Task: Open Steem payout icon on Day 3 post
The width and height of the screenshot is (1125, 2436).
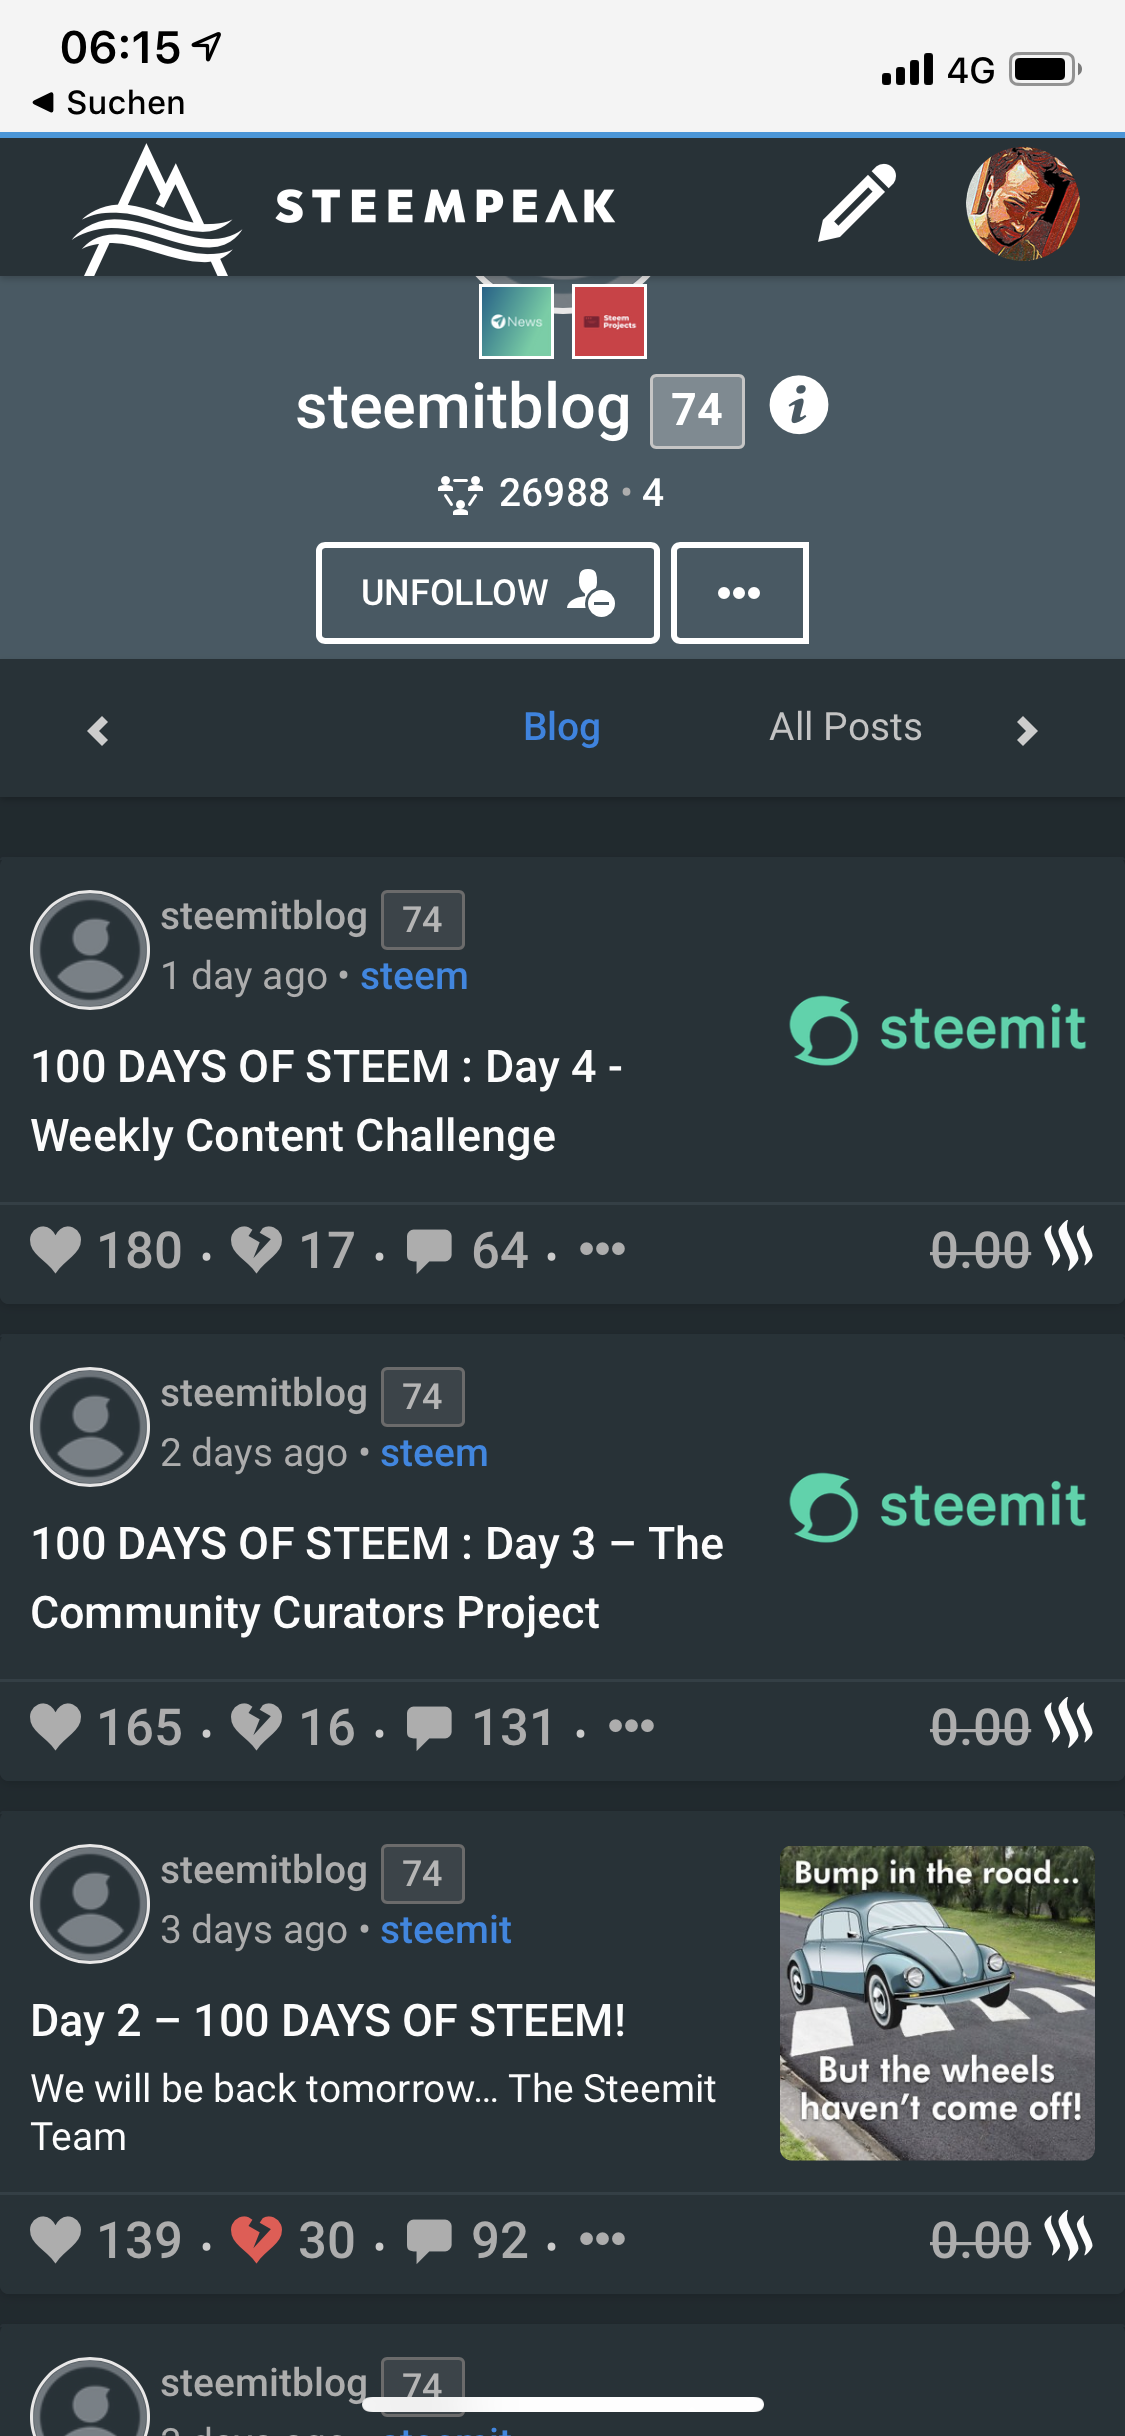Action: point(1069,1724)
